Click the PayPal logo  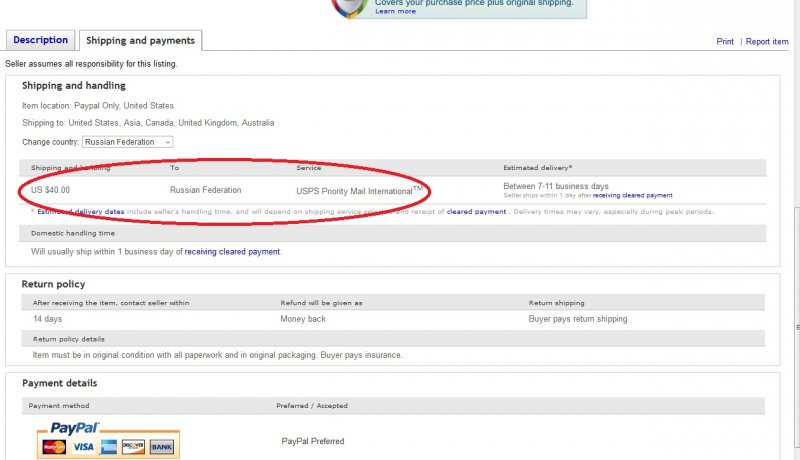pos(74,428)
